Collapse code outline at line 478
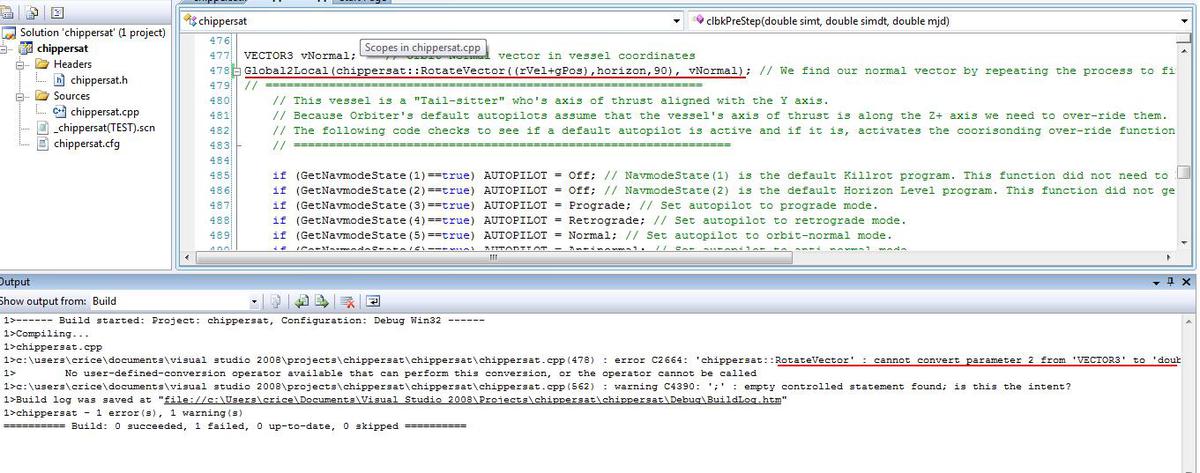The image size is (1200, 473). (x=236, y=71)
